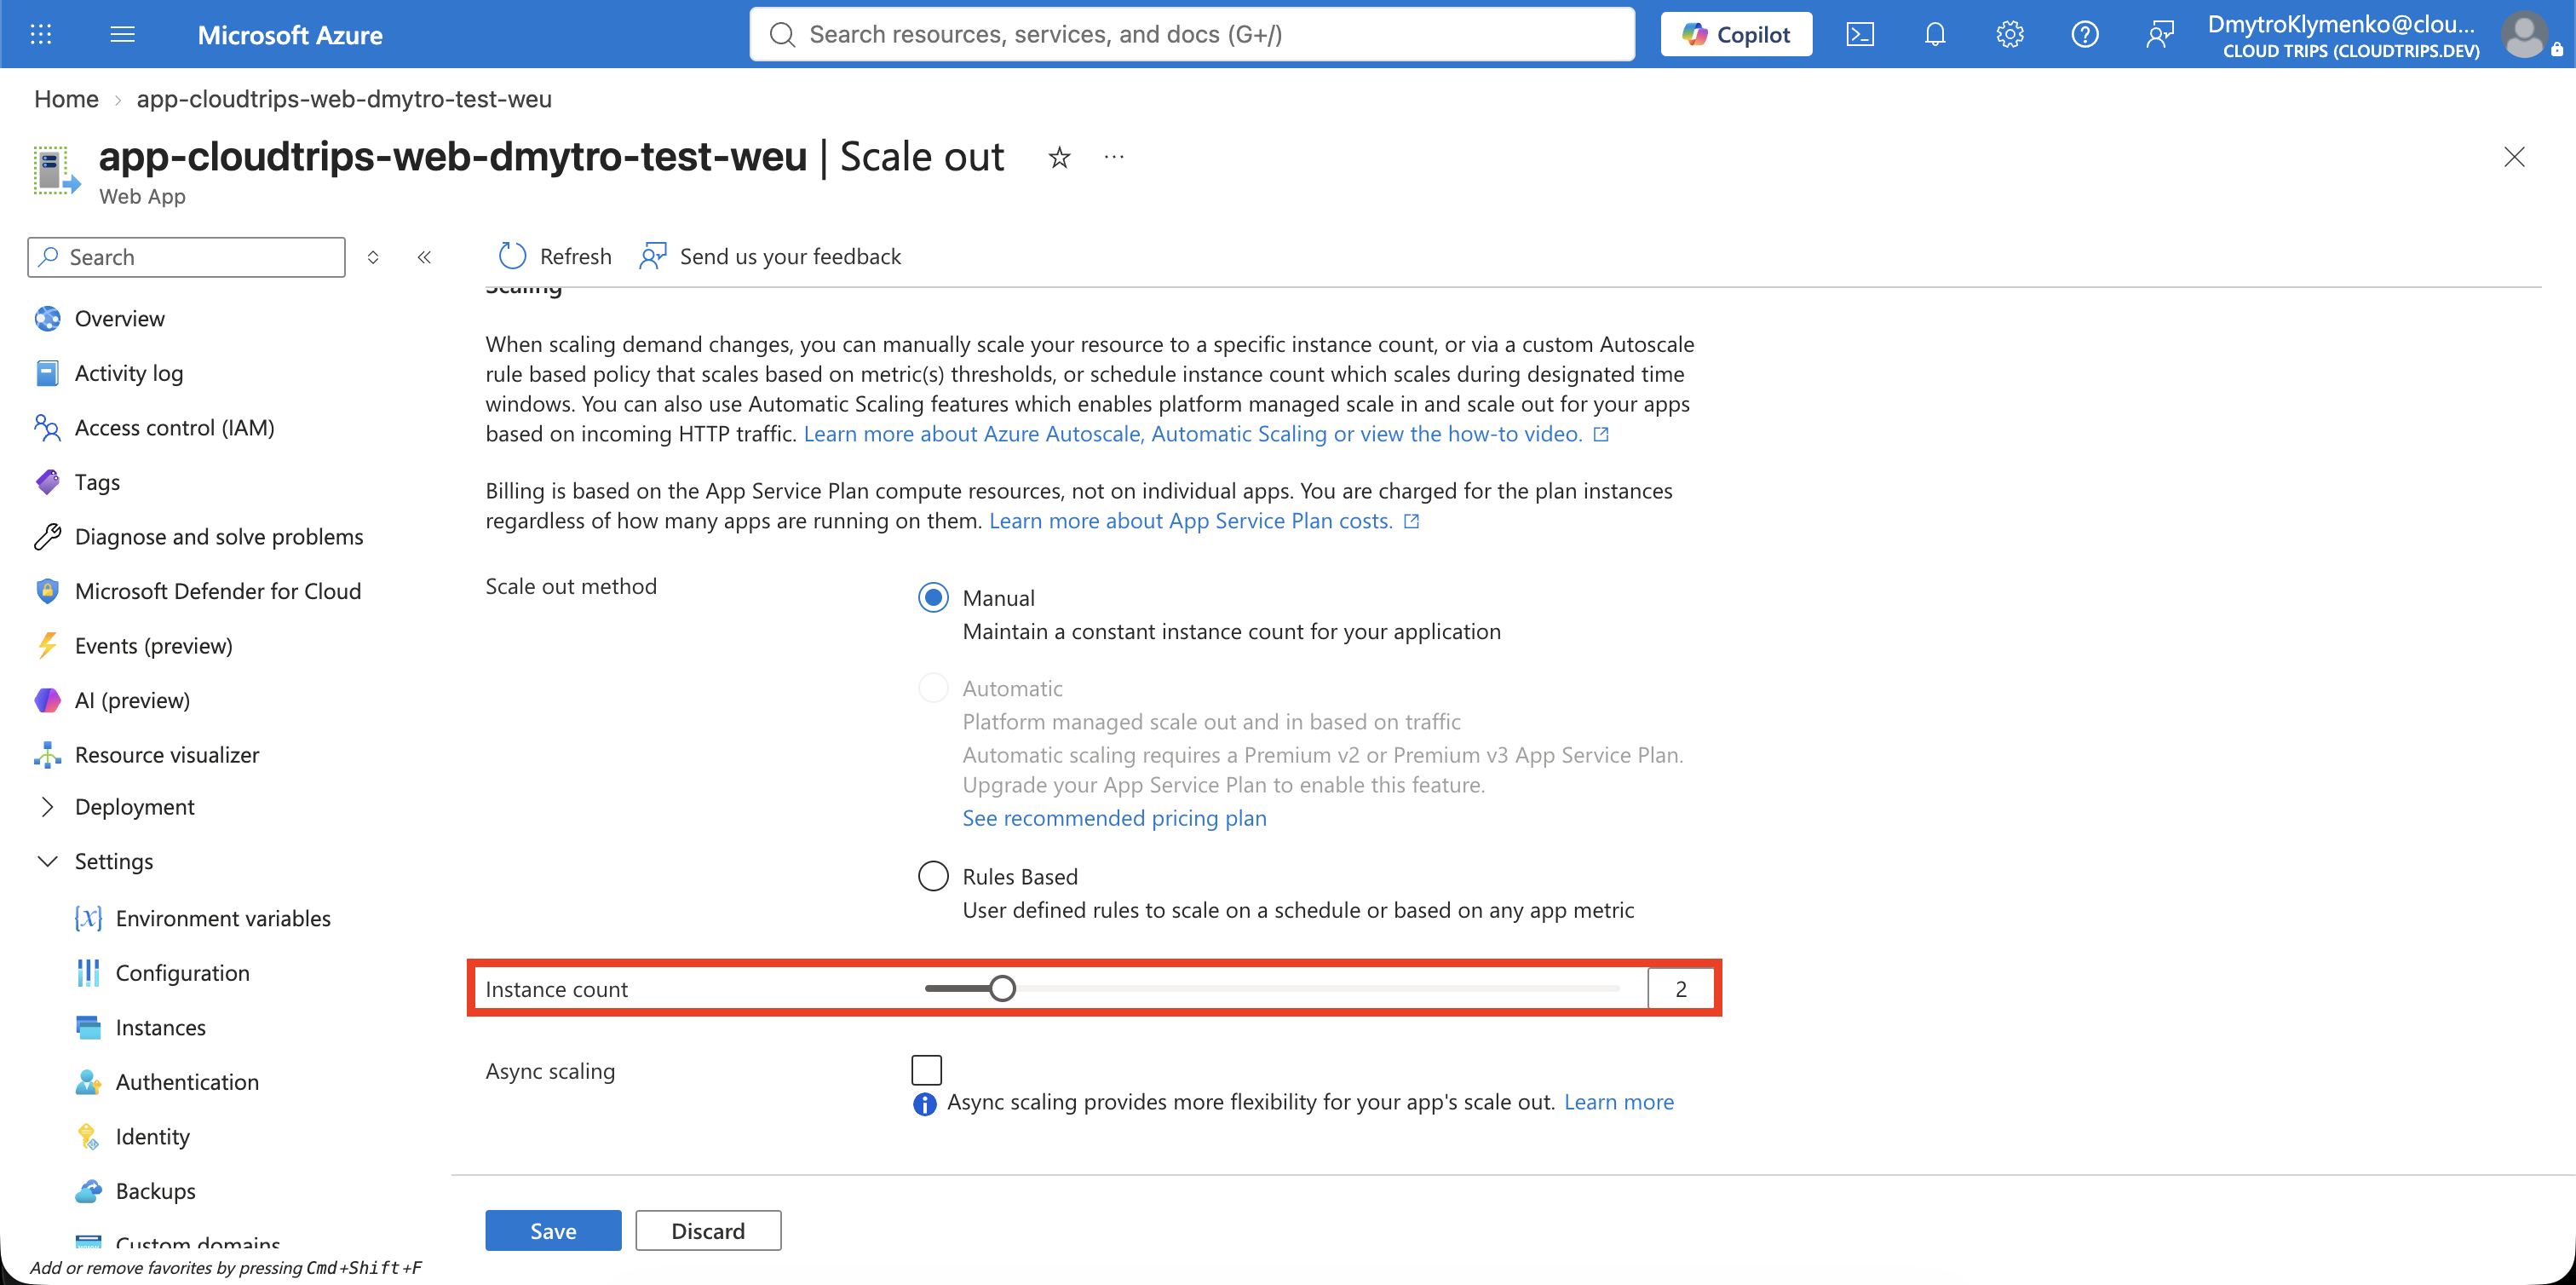
Task: Open Backups settings item
Action: [156, 1191]
